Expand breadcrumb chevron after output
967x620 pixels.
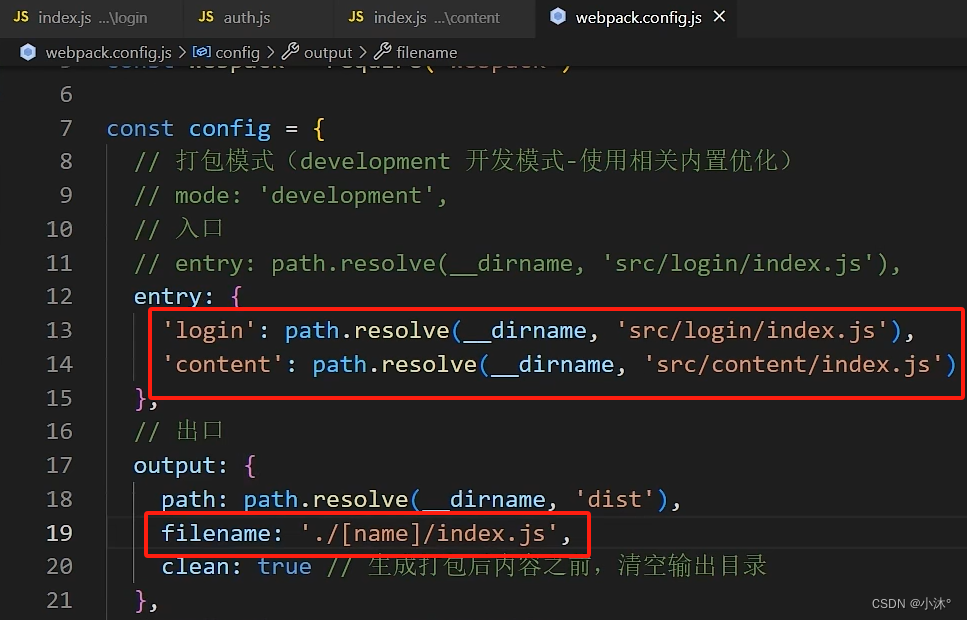pyautogui.click(x=363, y=52)
